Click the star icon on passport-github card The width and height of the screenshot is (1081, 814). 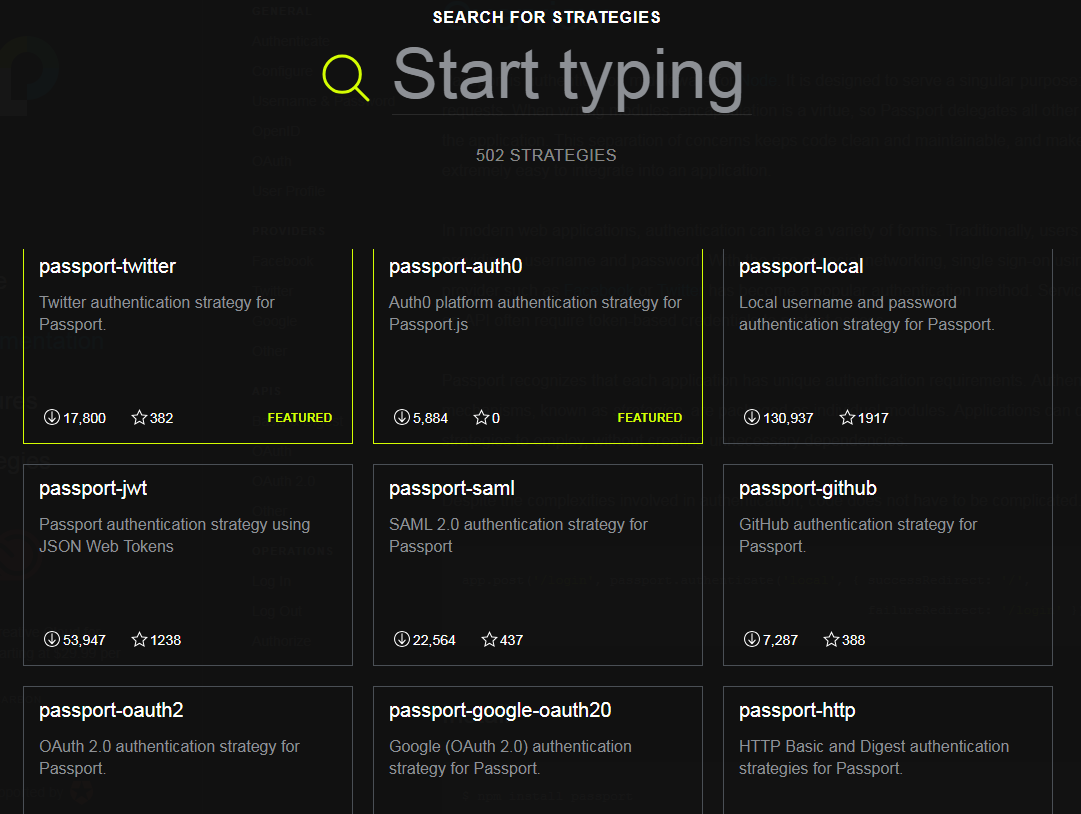(831, 639)
